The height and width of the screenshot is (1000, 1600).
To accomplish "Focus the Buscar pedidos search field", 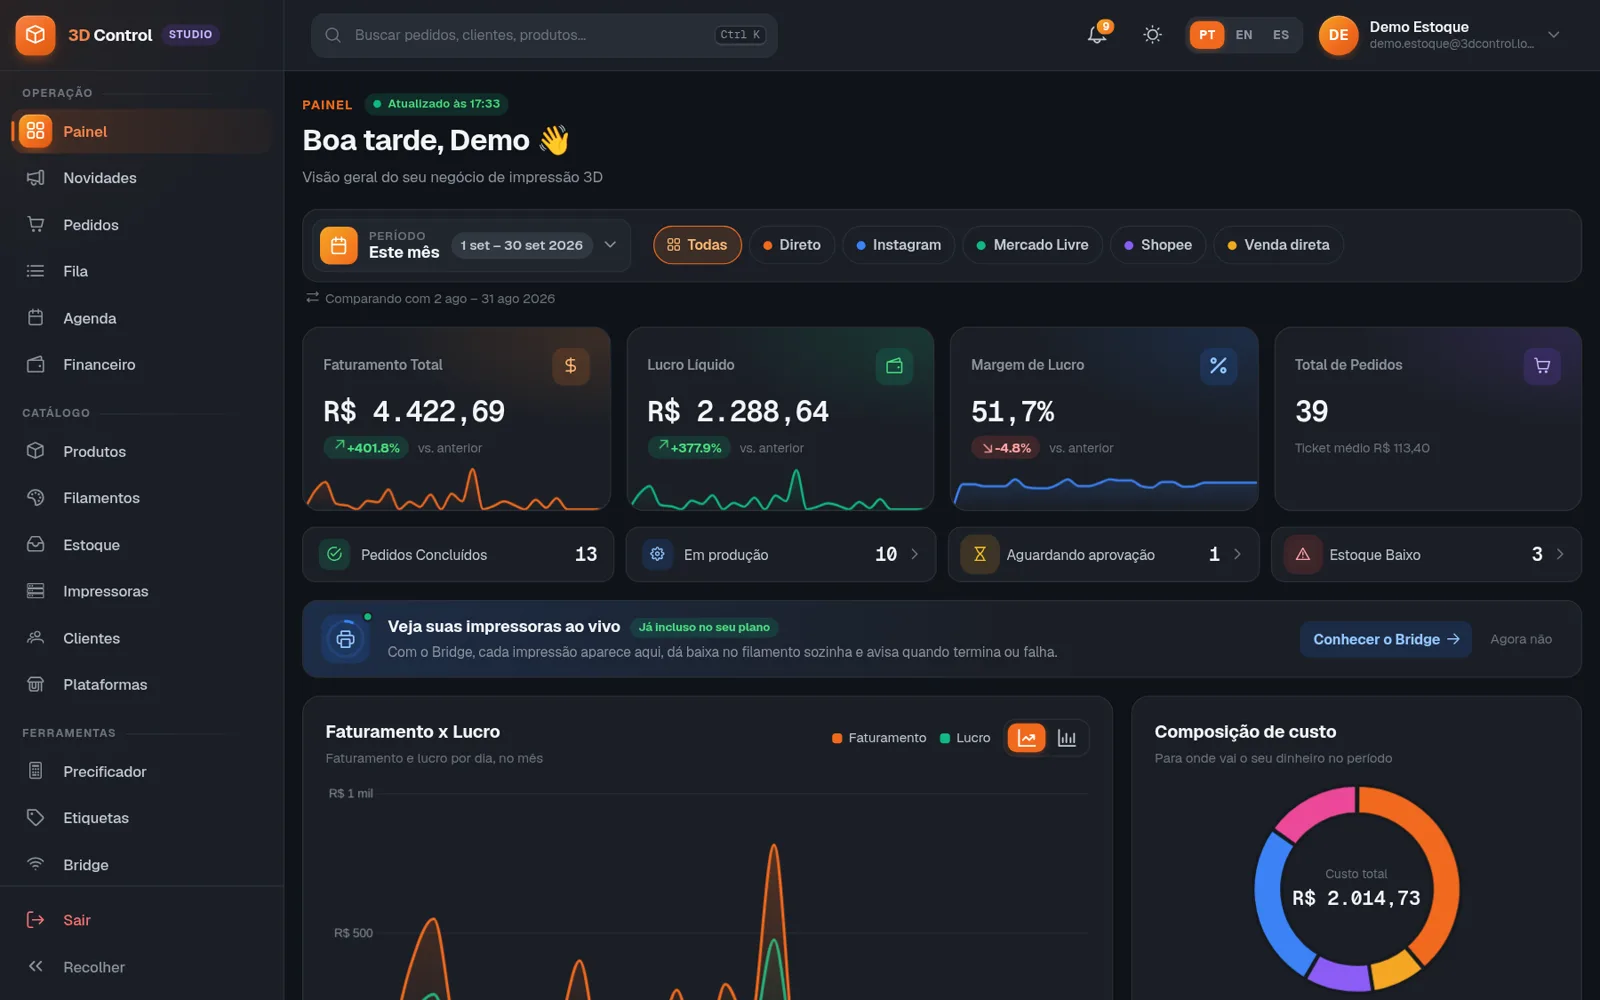I will click(x=544, y=35).
